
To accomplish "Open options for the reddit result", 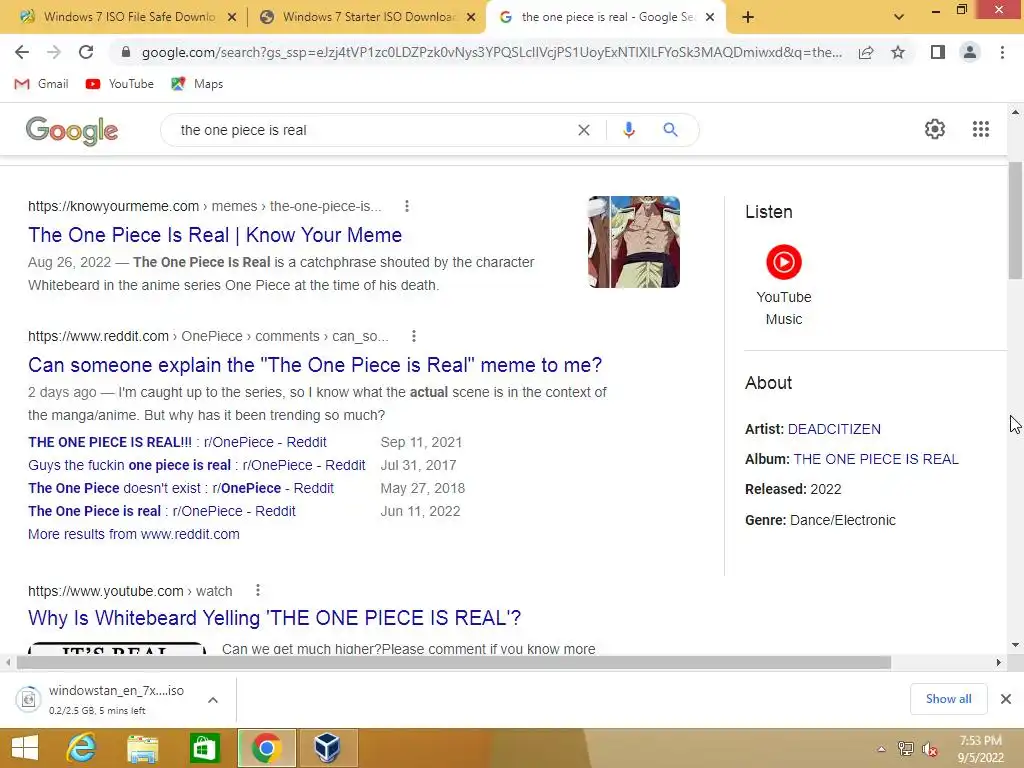I will pyautogui.click(x=413, y=336).
